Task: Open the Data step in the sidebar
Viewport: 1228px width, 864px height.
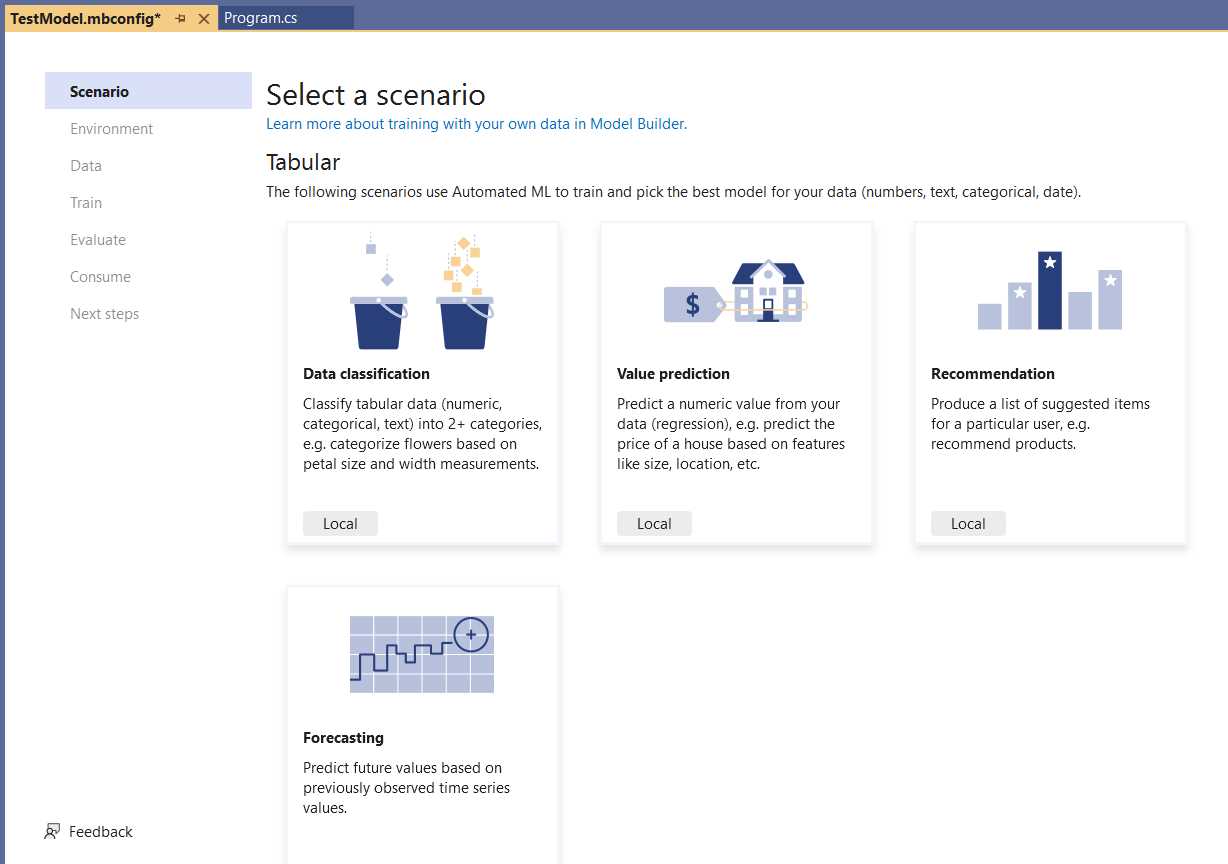Action: click(85, 165)
